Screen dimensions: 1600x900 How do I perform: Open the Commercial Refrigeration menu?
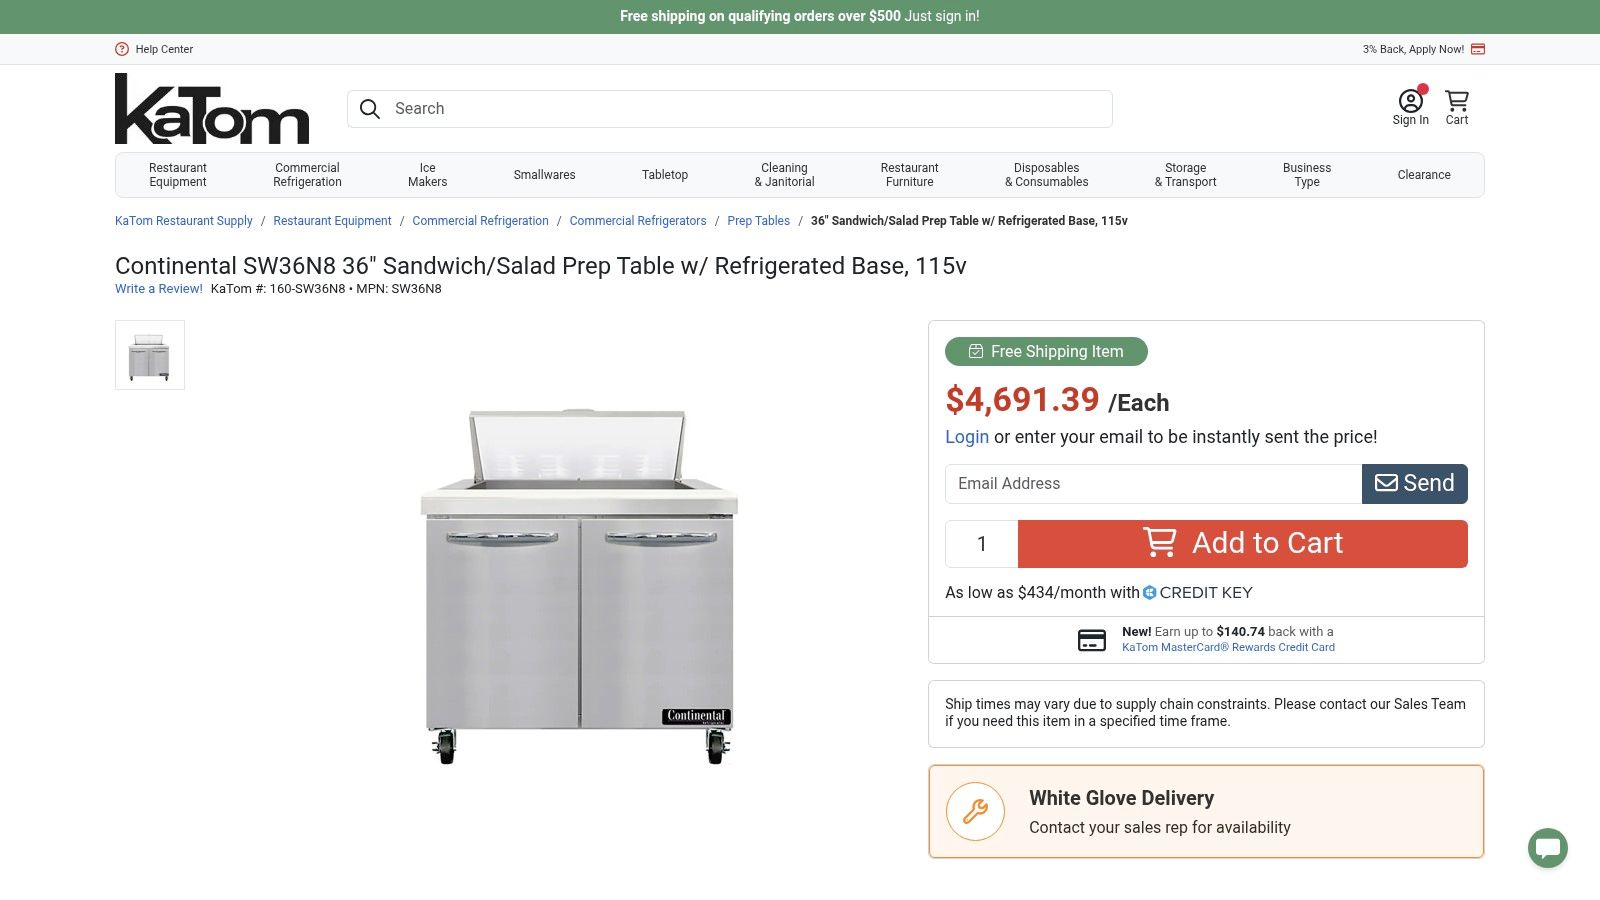click(x=307, y=175)
